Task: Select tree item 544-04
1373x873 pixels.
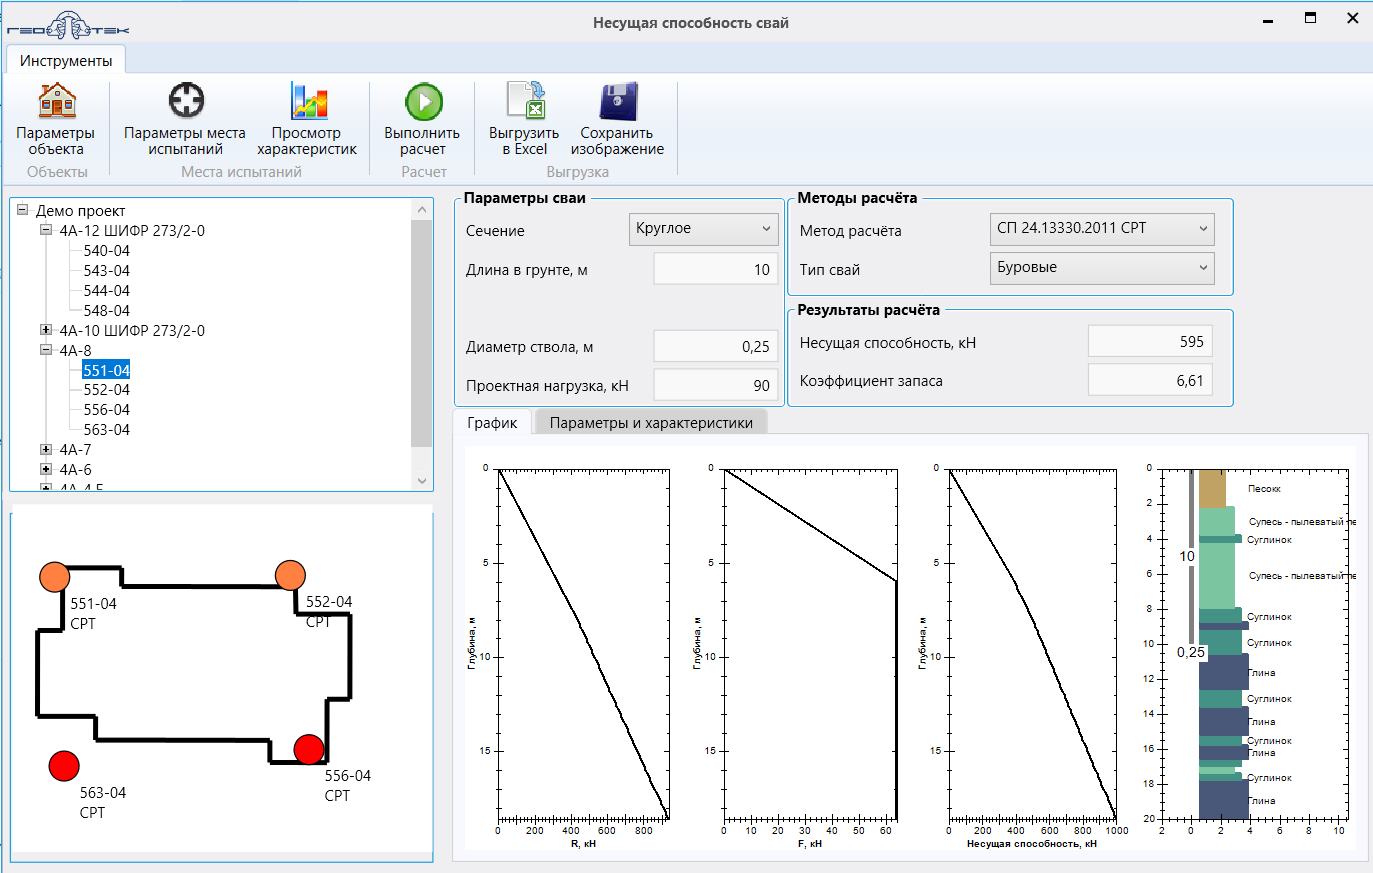Action: click(107, 290)
